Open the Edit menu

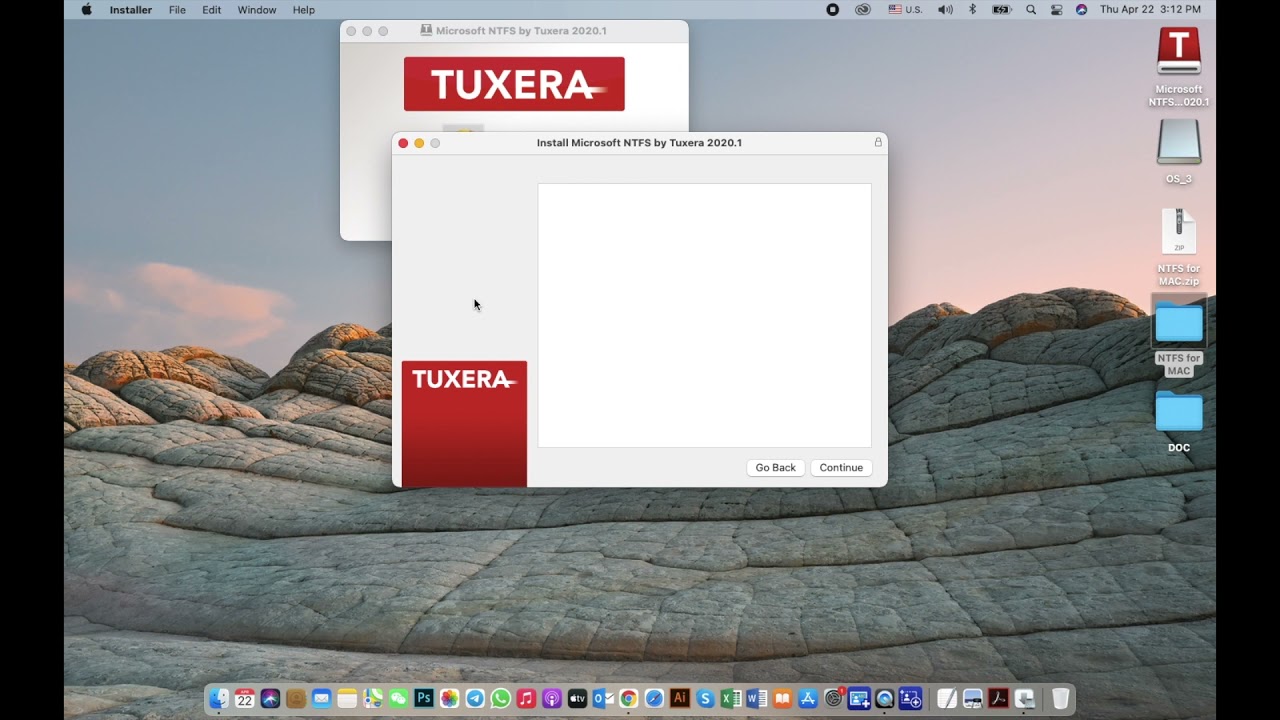(211, 9)
